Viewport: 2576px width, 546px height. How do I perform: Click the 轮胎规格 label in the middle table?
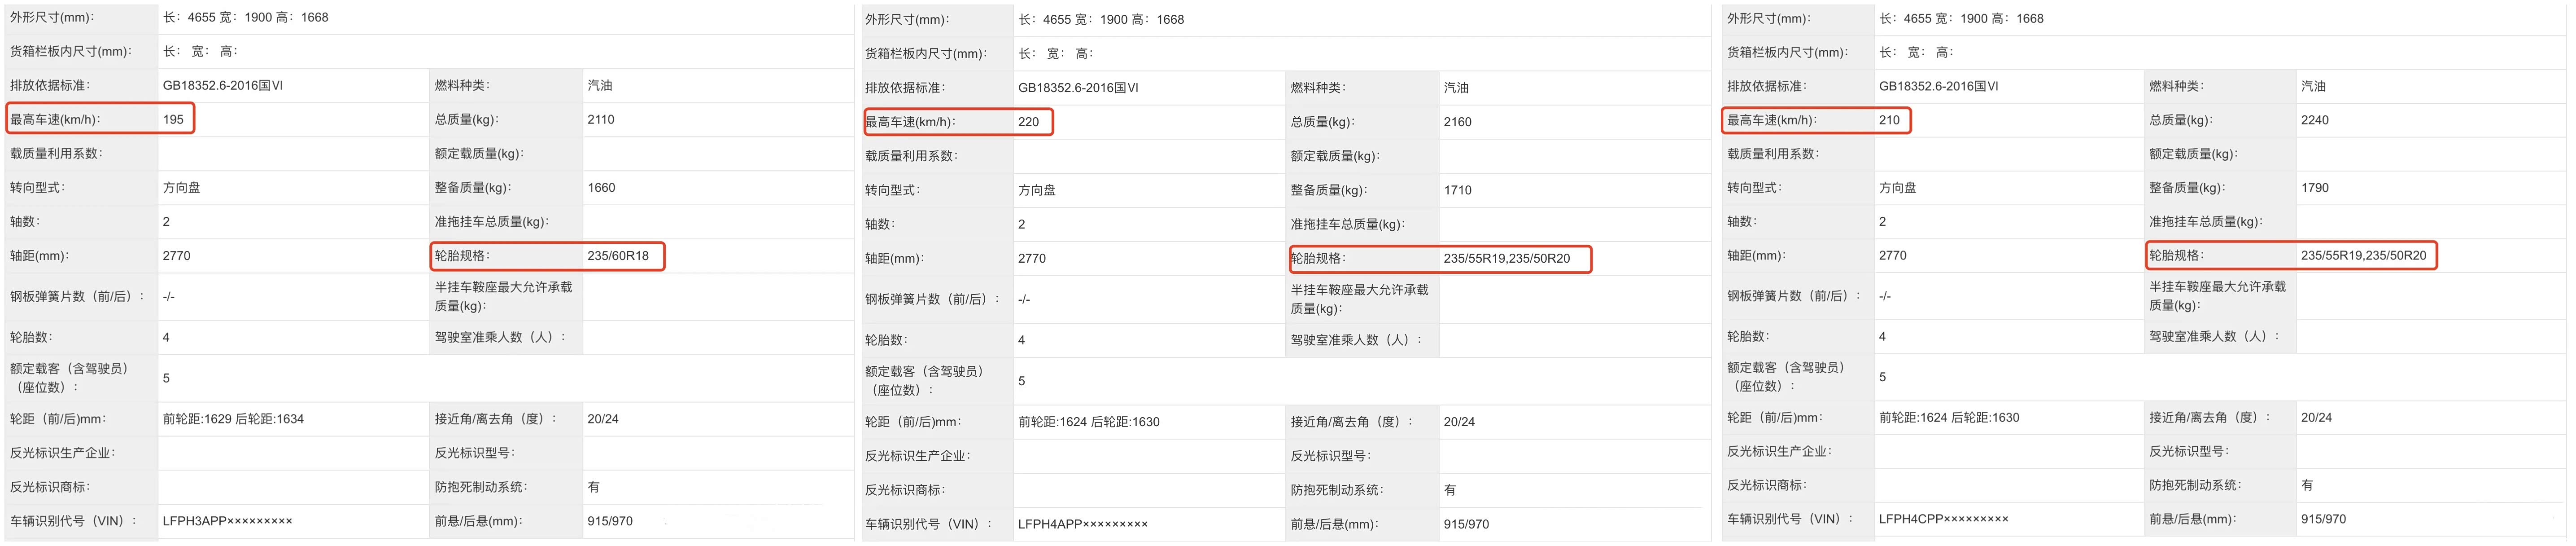[x=1318, y=259]
